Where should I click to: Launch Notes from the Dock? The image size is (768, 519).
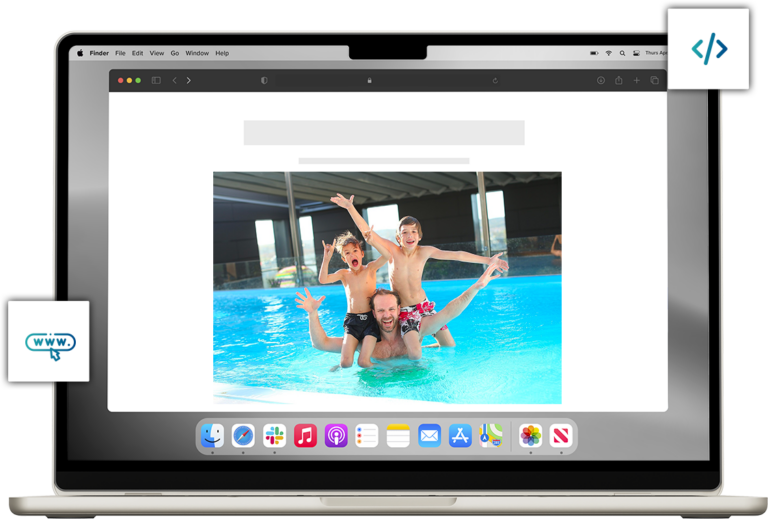pyautogui.click(x=398, y=435)
